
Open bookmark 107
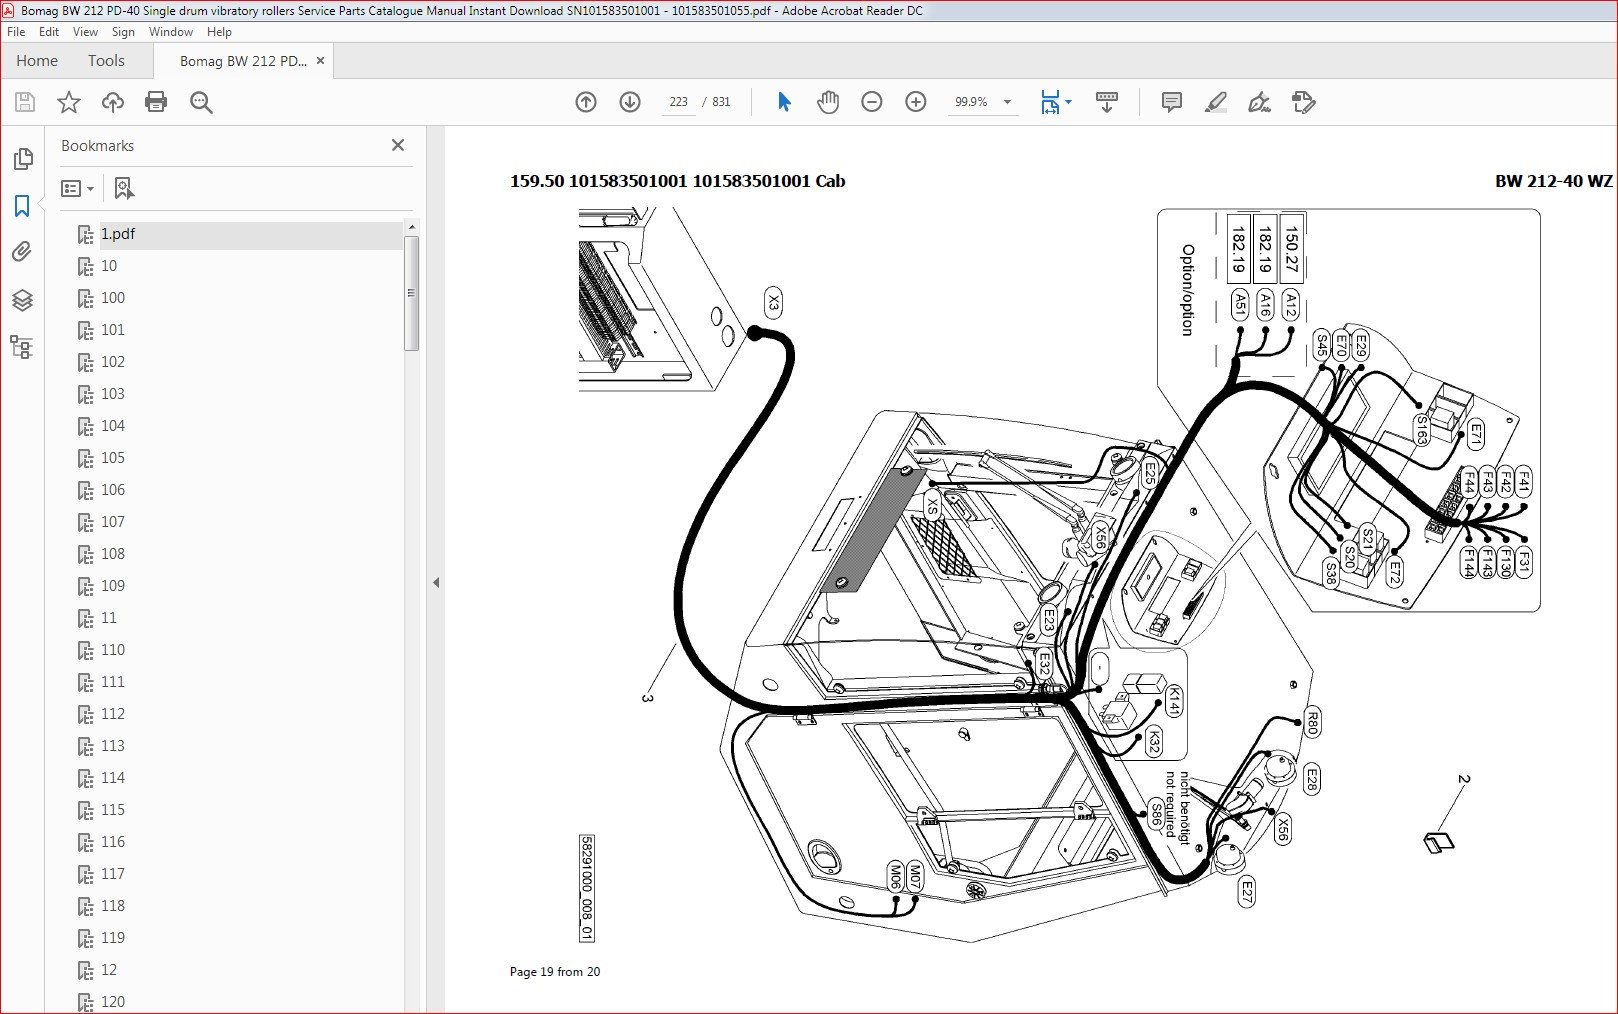click(112, 522)
